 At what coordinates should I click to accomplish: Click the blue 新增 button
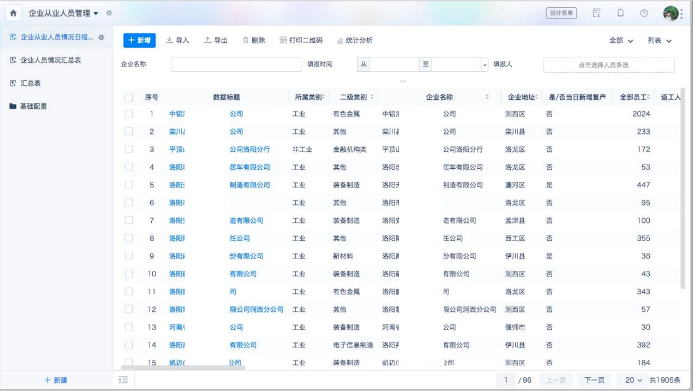coord(139,40)
